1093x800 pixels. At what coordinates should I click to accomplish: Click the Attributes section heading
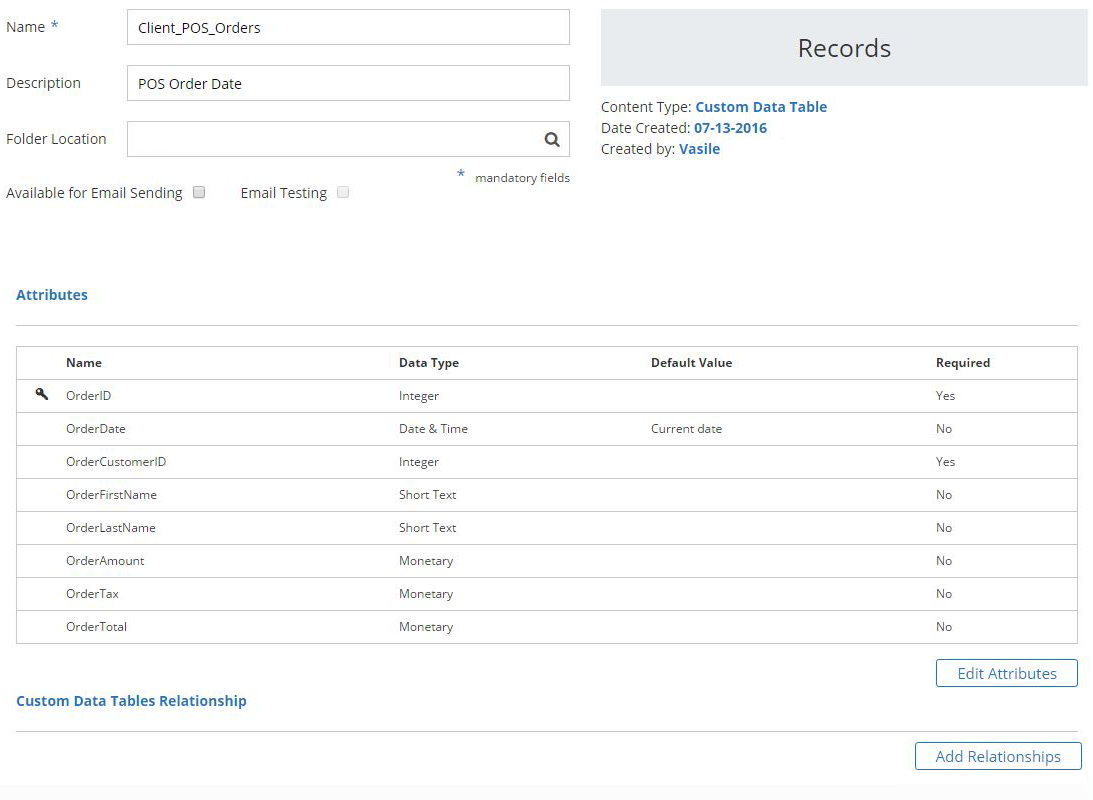(x=52, y=295)
